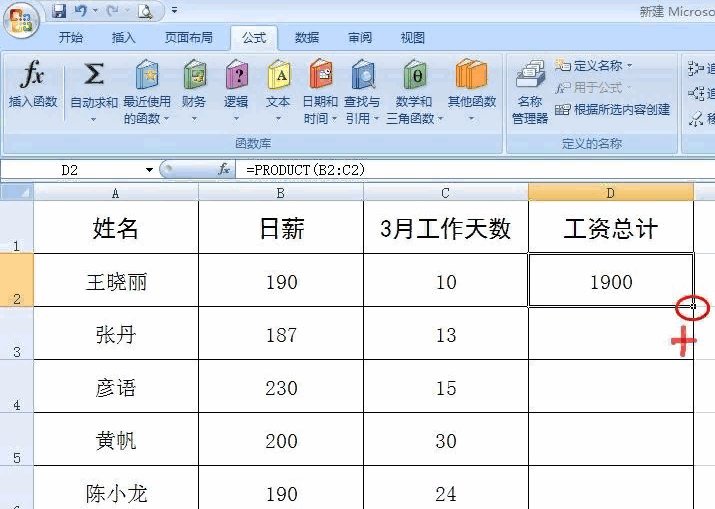Switch to the 插入 tab
The width and height of the screenshot is (715, 509).
tap(124, 37)
